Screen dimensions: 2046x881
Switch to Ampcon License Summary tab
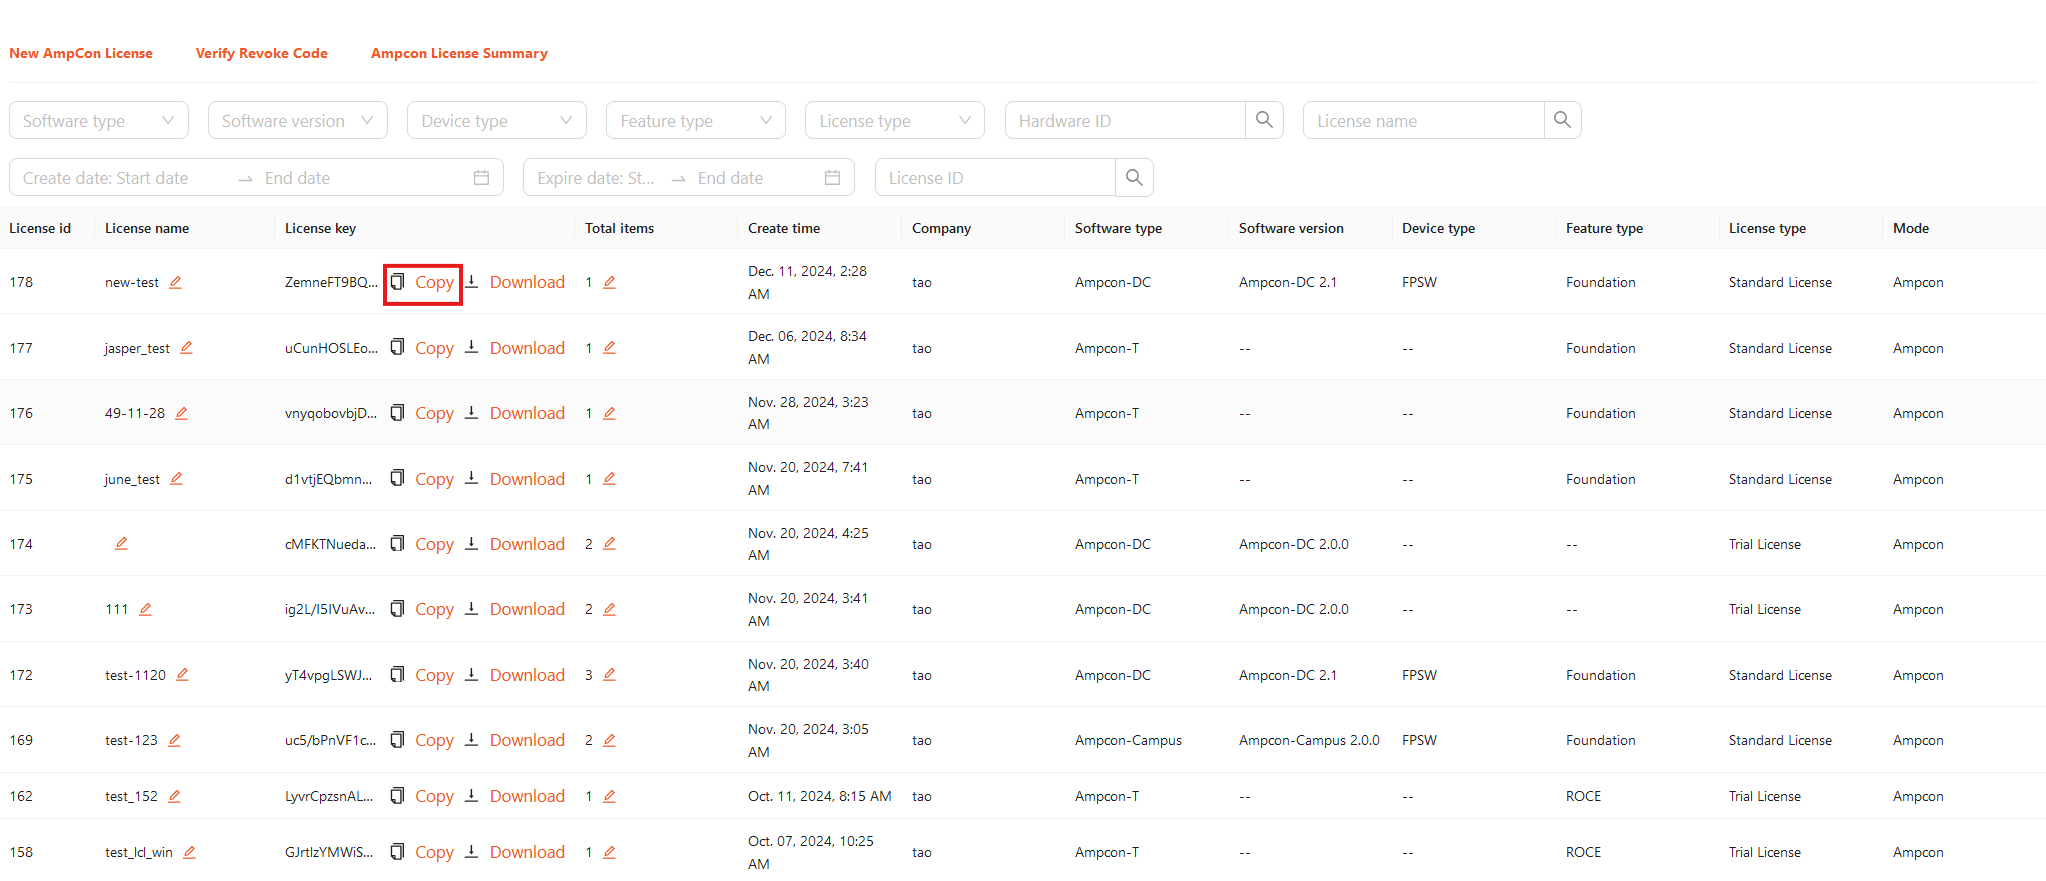click(x=459, y=53)
